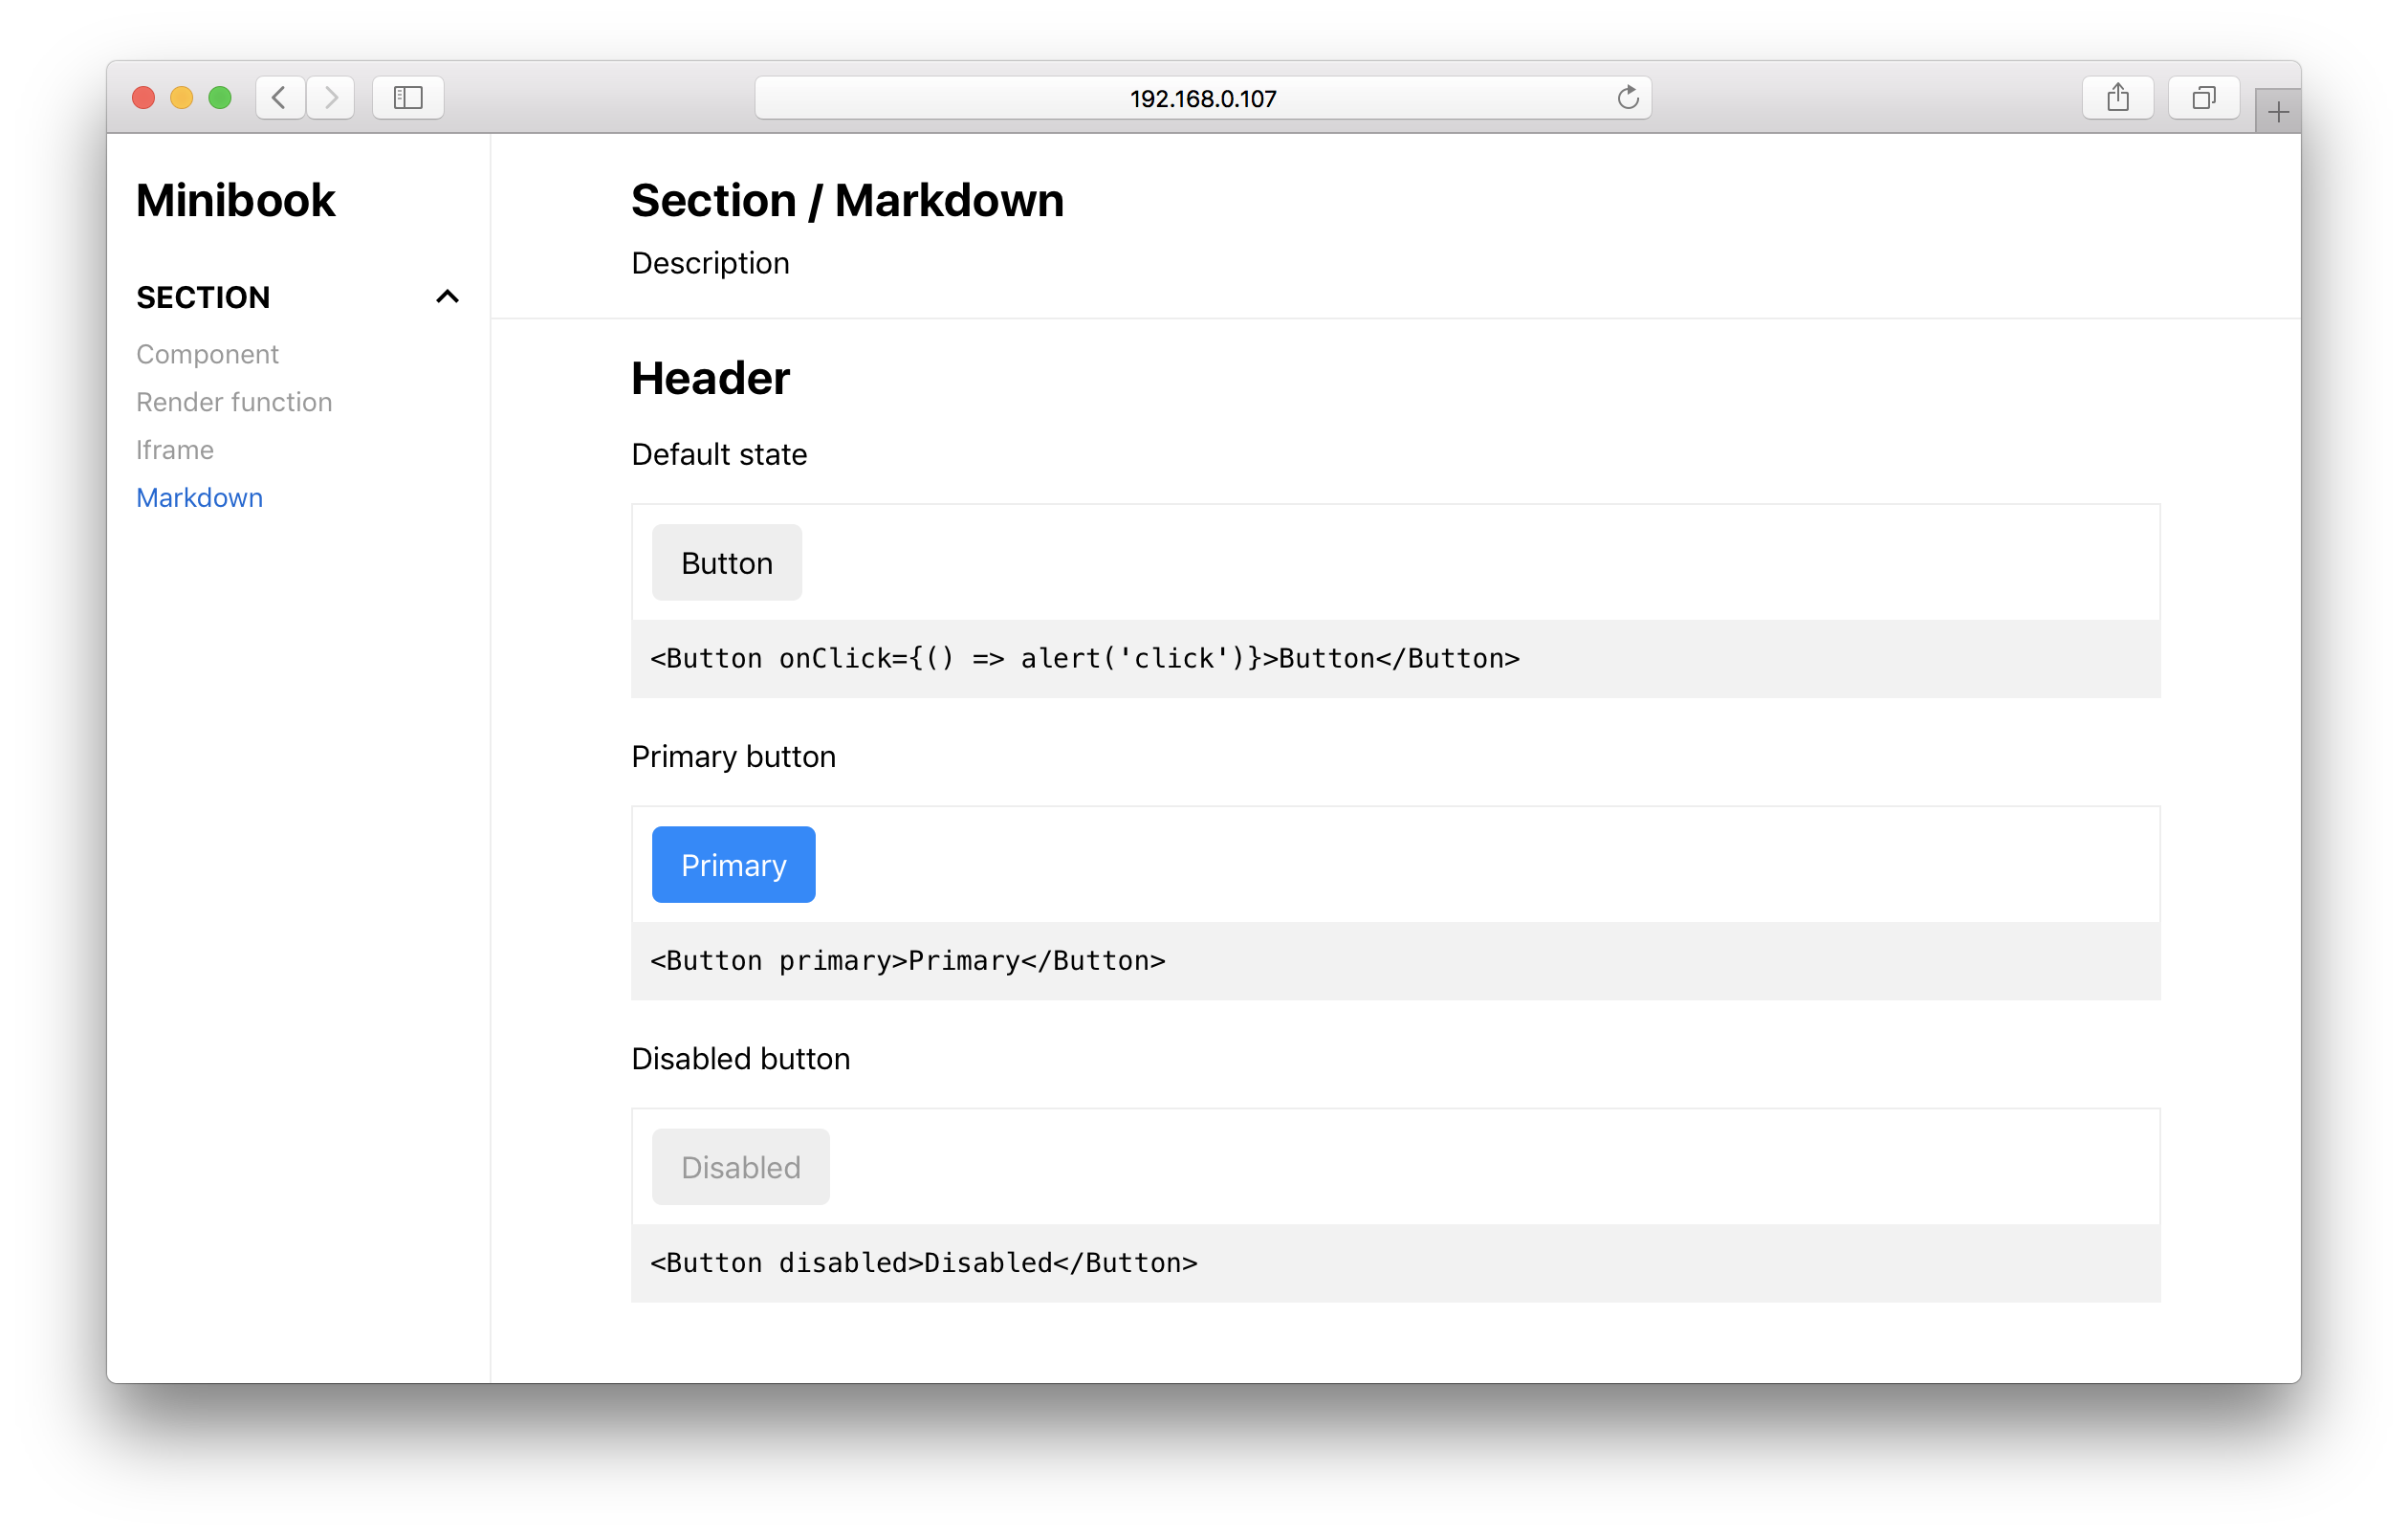Toggle the Safari sidebar icon
This screenshot has width=2408, height=1536.
point(408,98)
